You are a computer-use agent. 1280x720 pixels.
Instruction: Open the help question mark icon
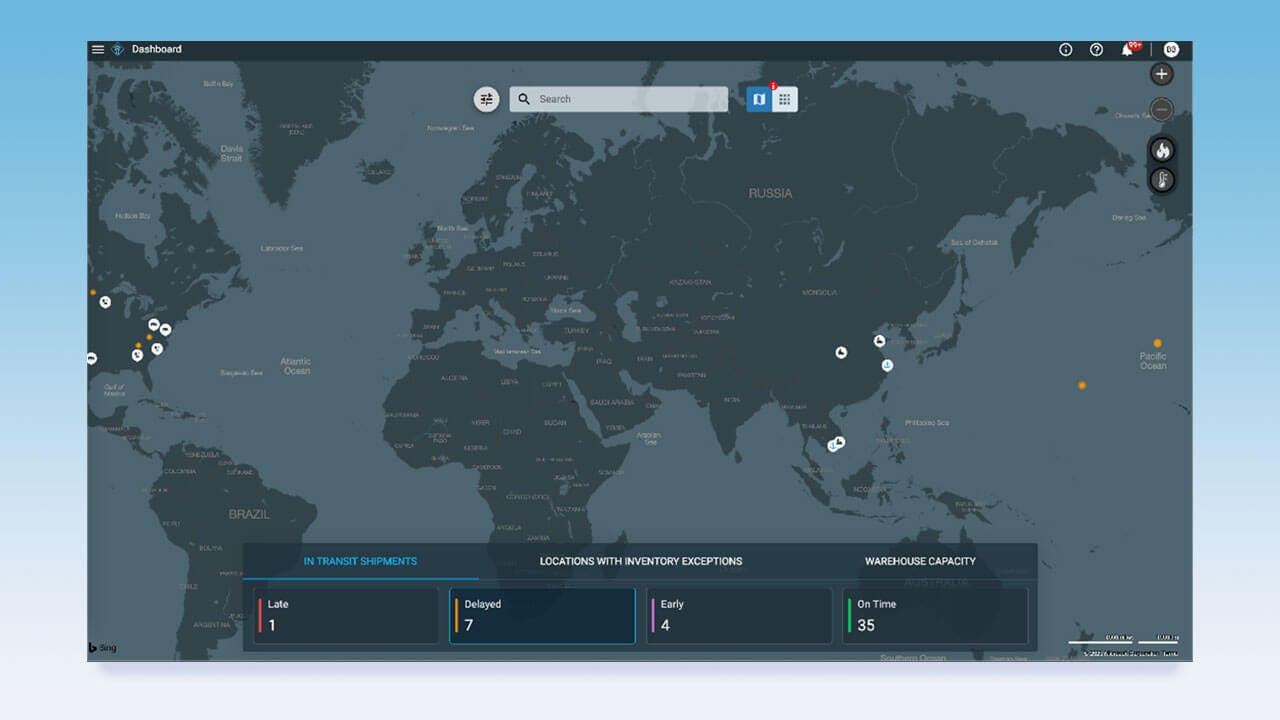pyautogui.click(x=1096, y=50)
